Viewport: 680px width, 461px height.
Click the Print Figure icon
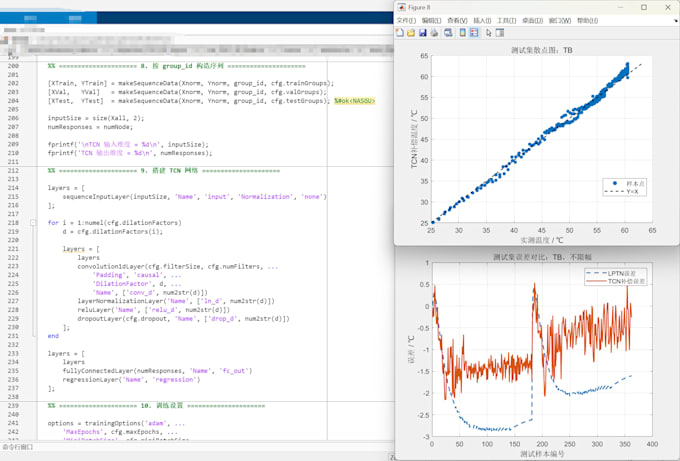point(434,33)
